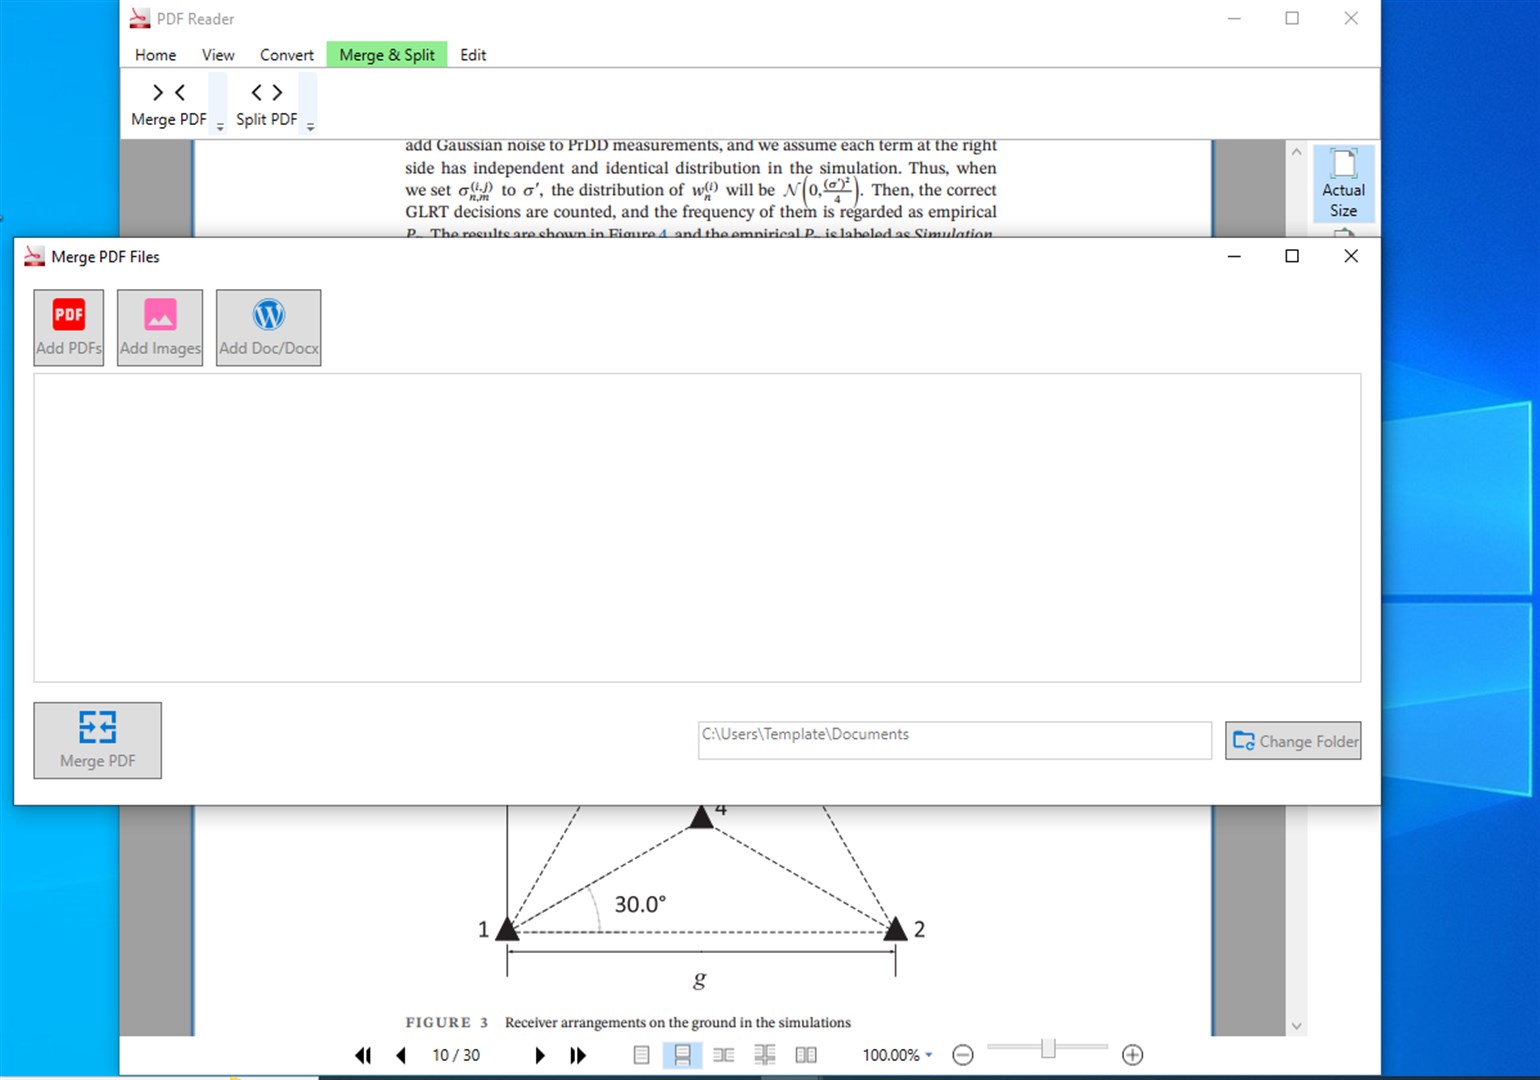Click Change Folder button
The width and height of the screenshot is (1540, 1080).
click(x=1293, y=741)
